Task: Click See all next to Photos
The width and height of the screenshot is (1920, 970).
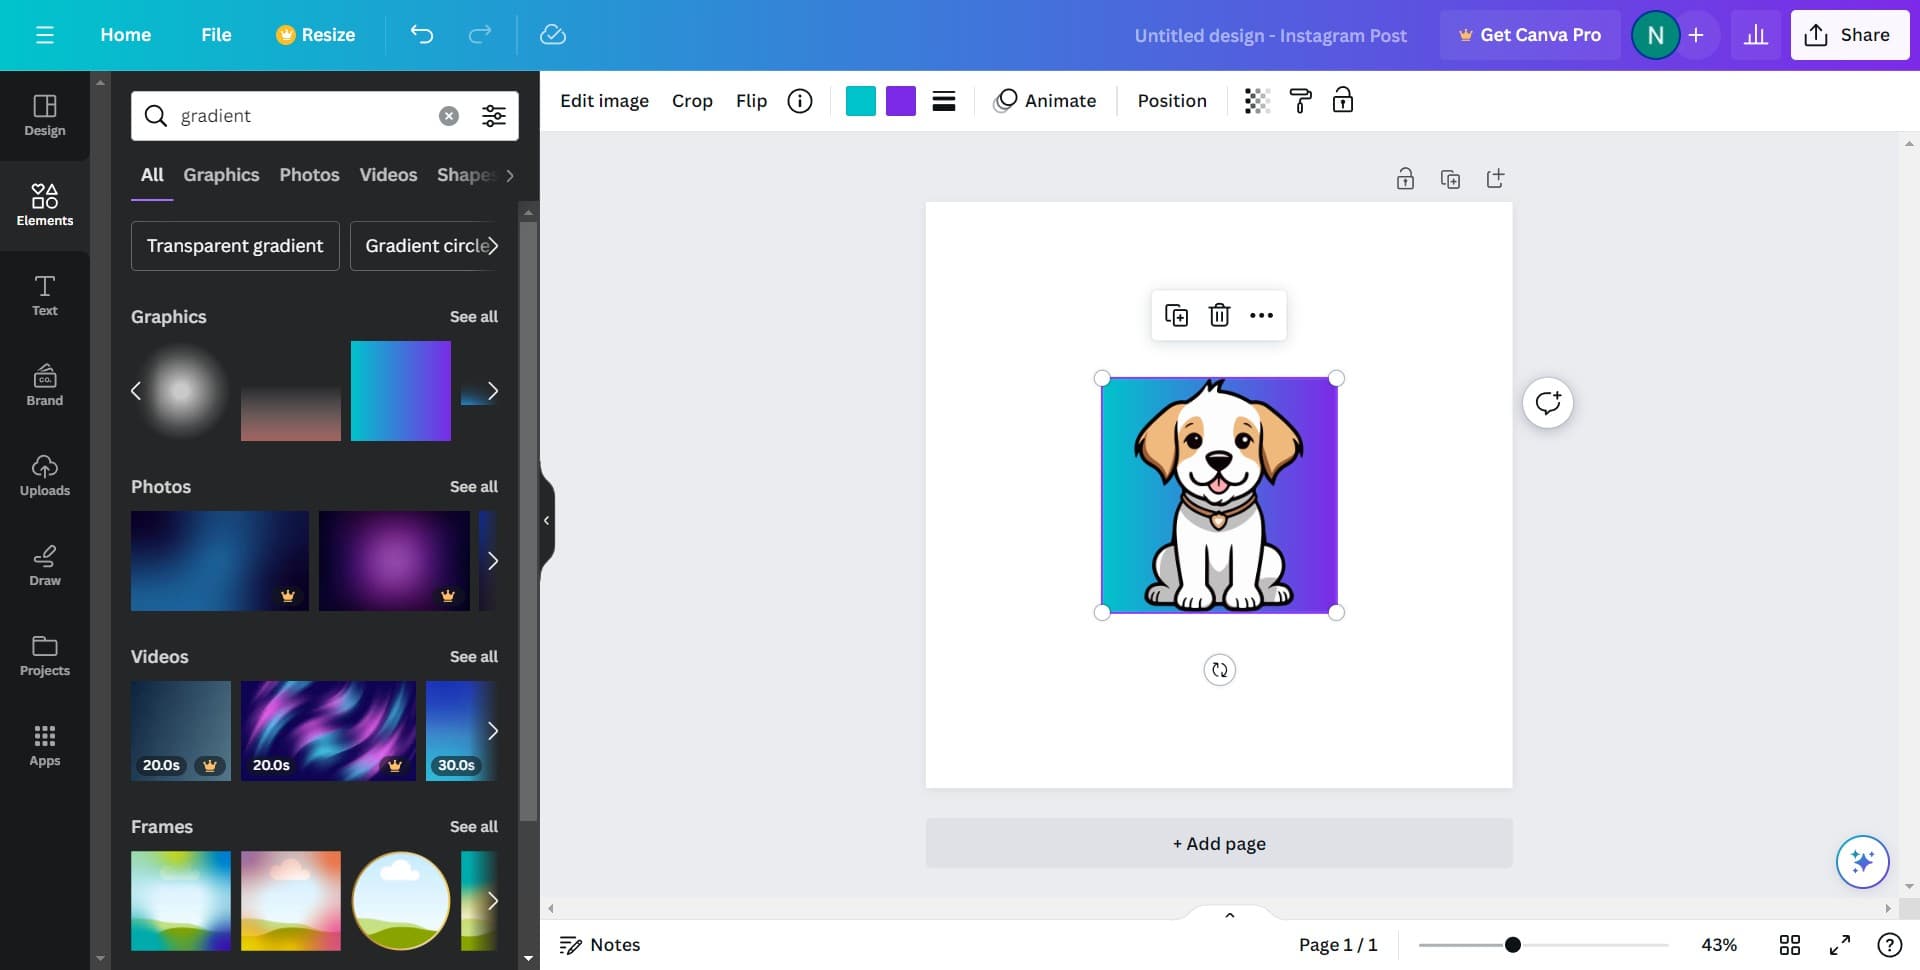Action: (x=473, y=487)
